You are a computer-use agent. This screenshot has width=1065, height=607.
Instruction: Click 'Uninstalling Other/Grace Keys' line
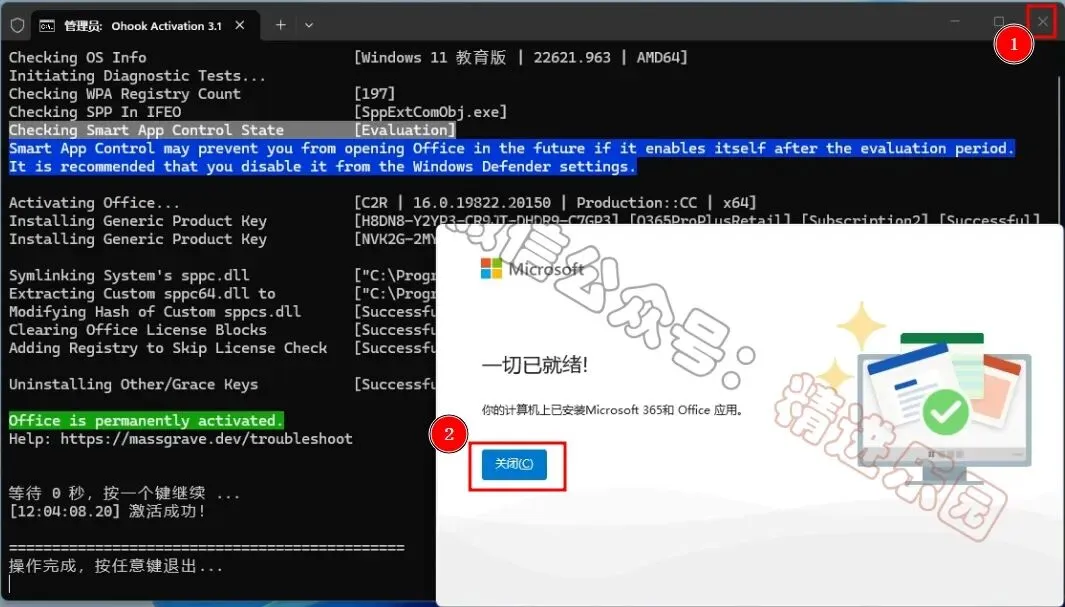coord(133,384)
